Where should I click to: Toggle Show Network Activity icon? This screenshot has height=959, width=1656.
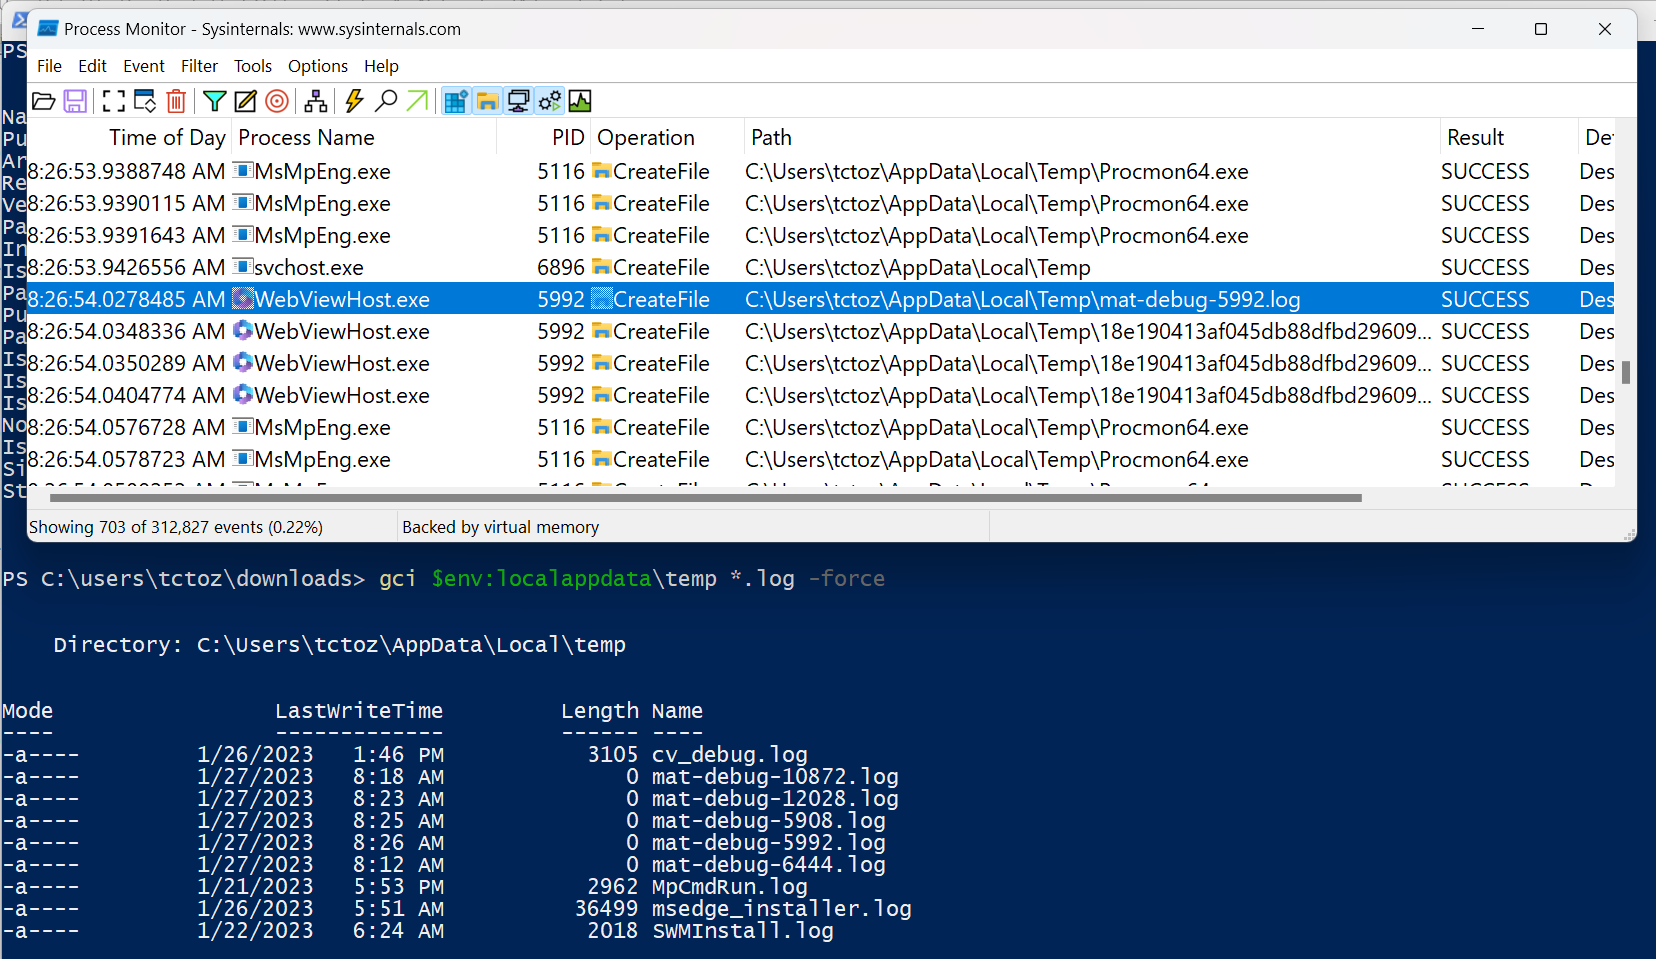click(x=518, y=101)
